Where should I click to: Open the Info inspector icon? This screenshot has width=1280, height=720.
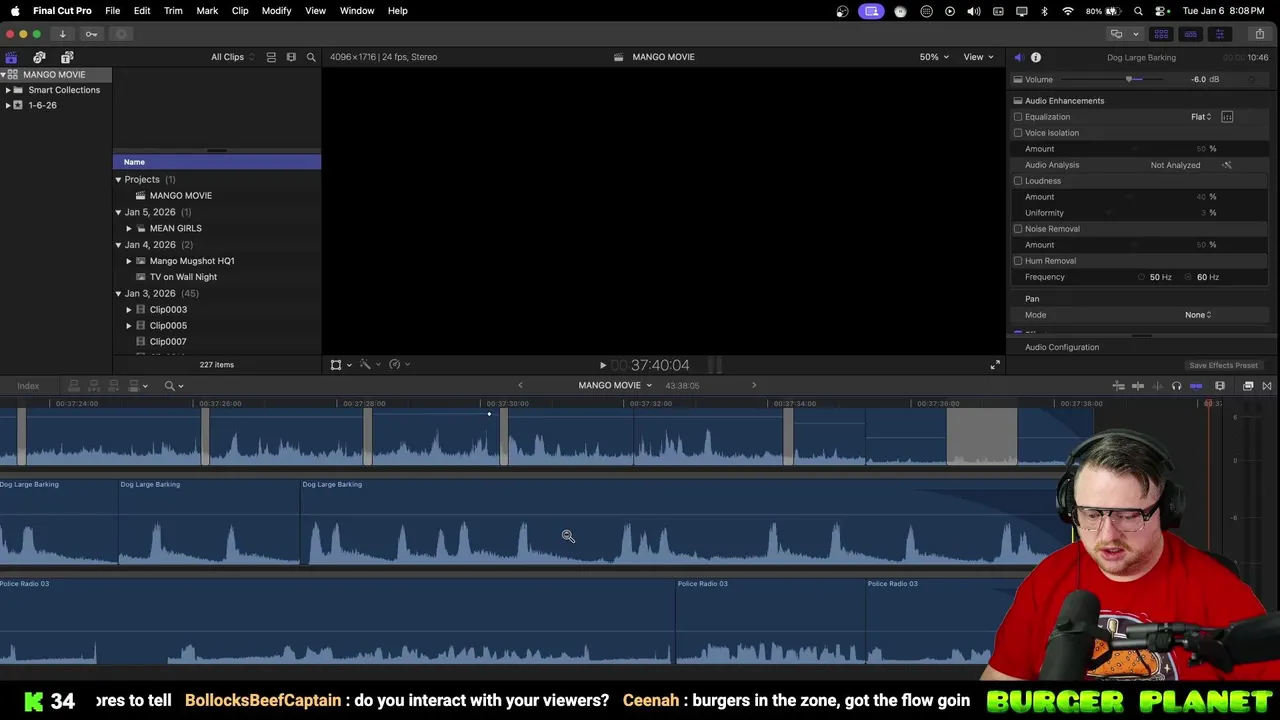[x=1036, y=57]
